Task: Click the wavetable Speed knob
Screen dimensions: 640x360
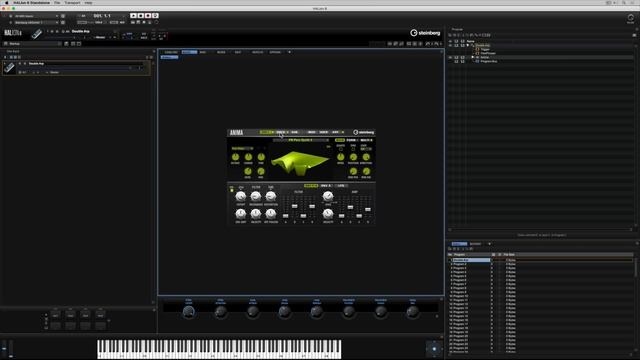Action: pos(340,157)
